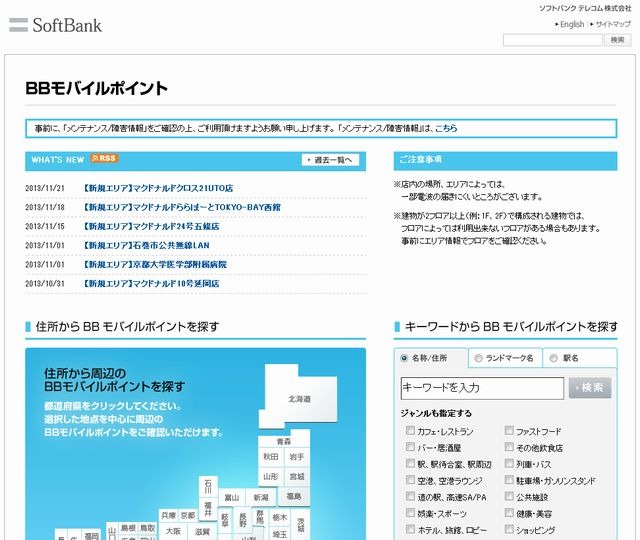Open news 石巻市公共無線LAN
The width and height of the screenshot is (640, 540).
[145, 245]
